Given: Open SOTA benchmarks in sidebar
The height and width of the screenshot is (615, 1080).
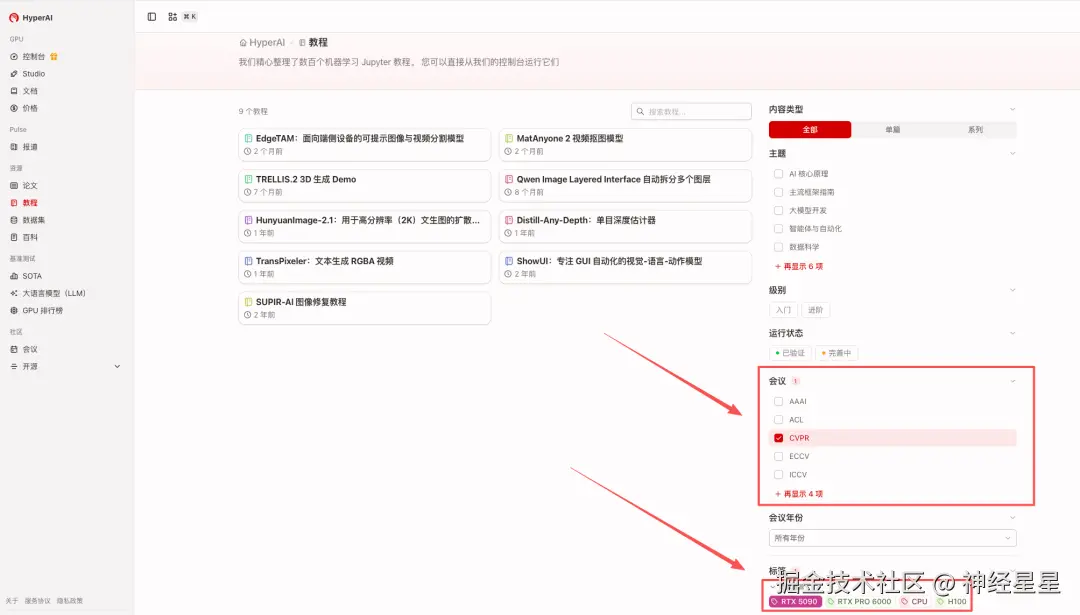Looking at the screenshot, I should coord(32,275).
